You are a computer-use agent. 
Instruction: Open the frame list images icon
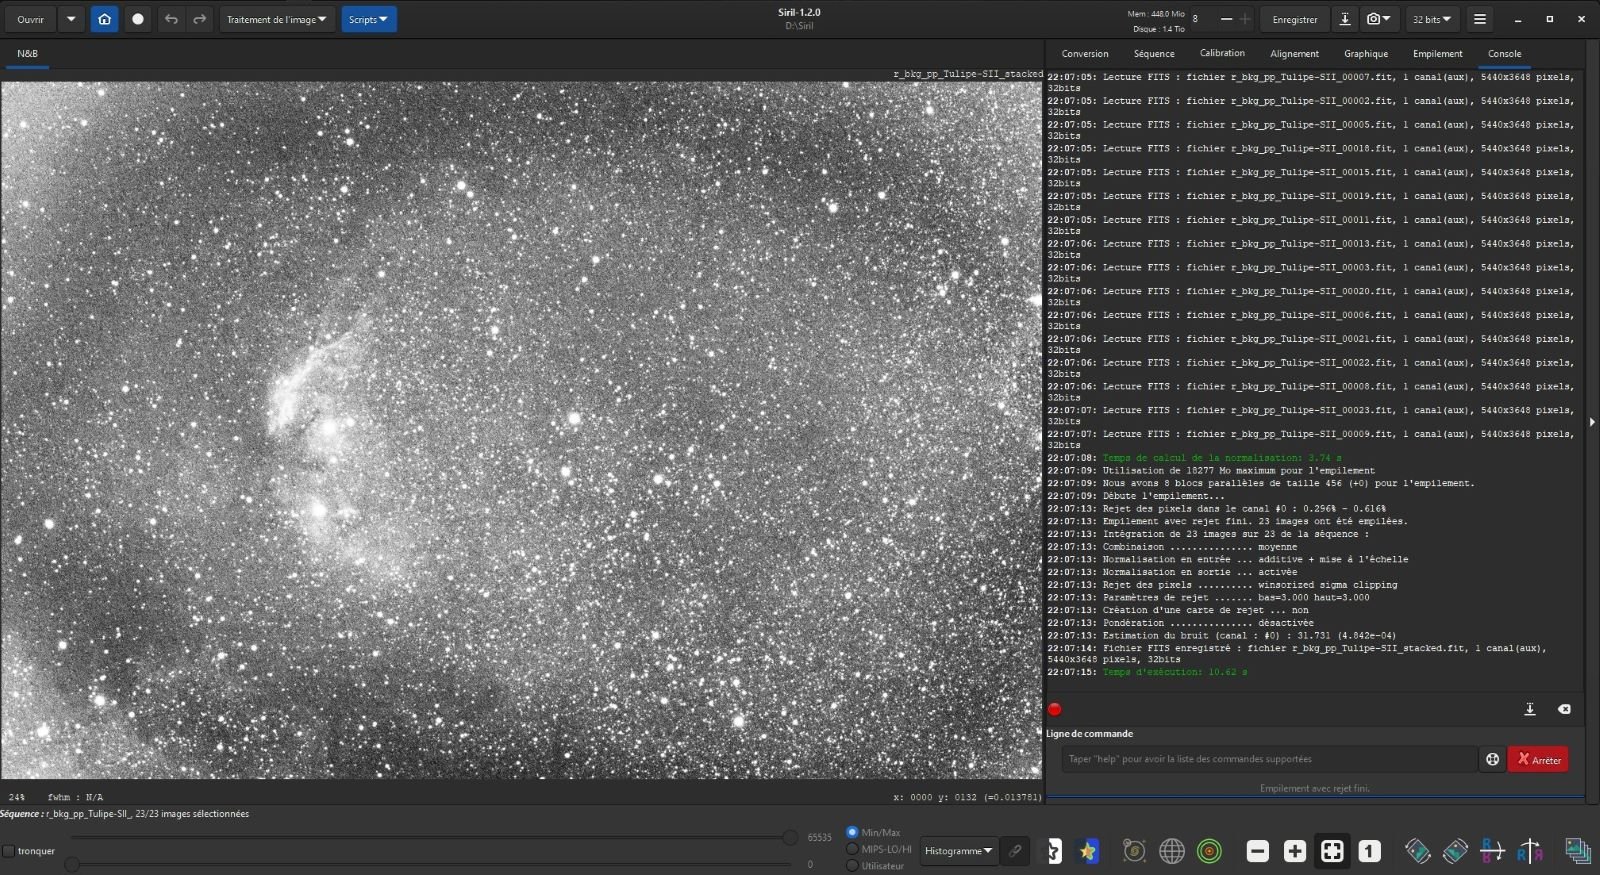click(x=1578, y=851)
